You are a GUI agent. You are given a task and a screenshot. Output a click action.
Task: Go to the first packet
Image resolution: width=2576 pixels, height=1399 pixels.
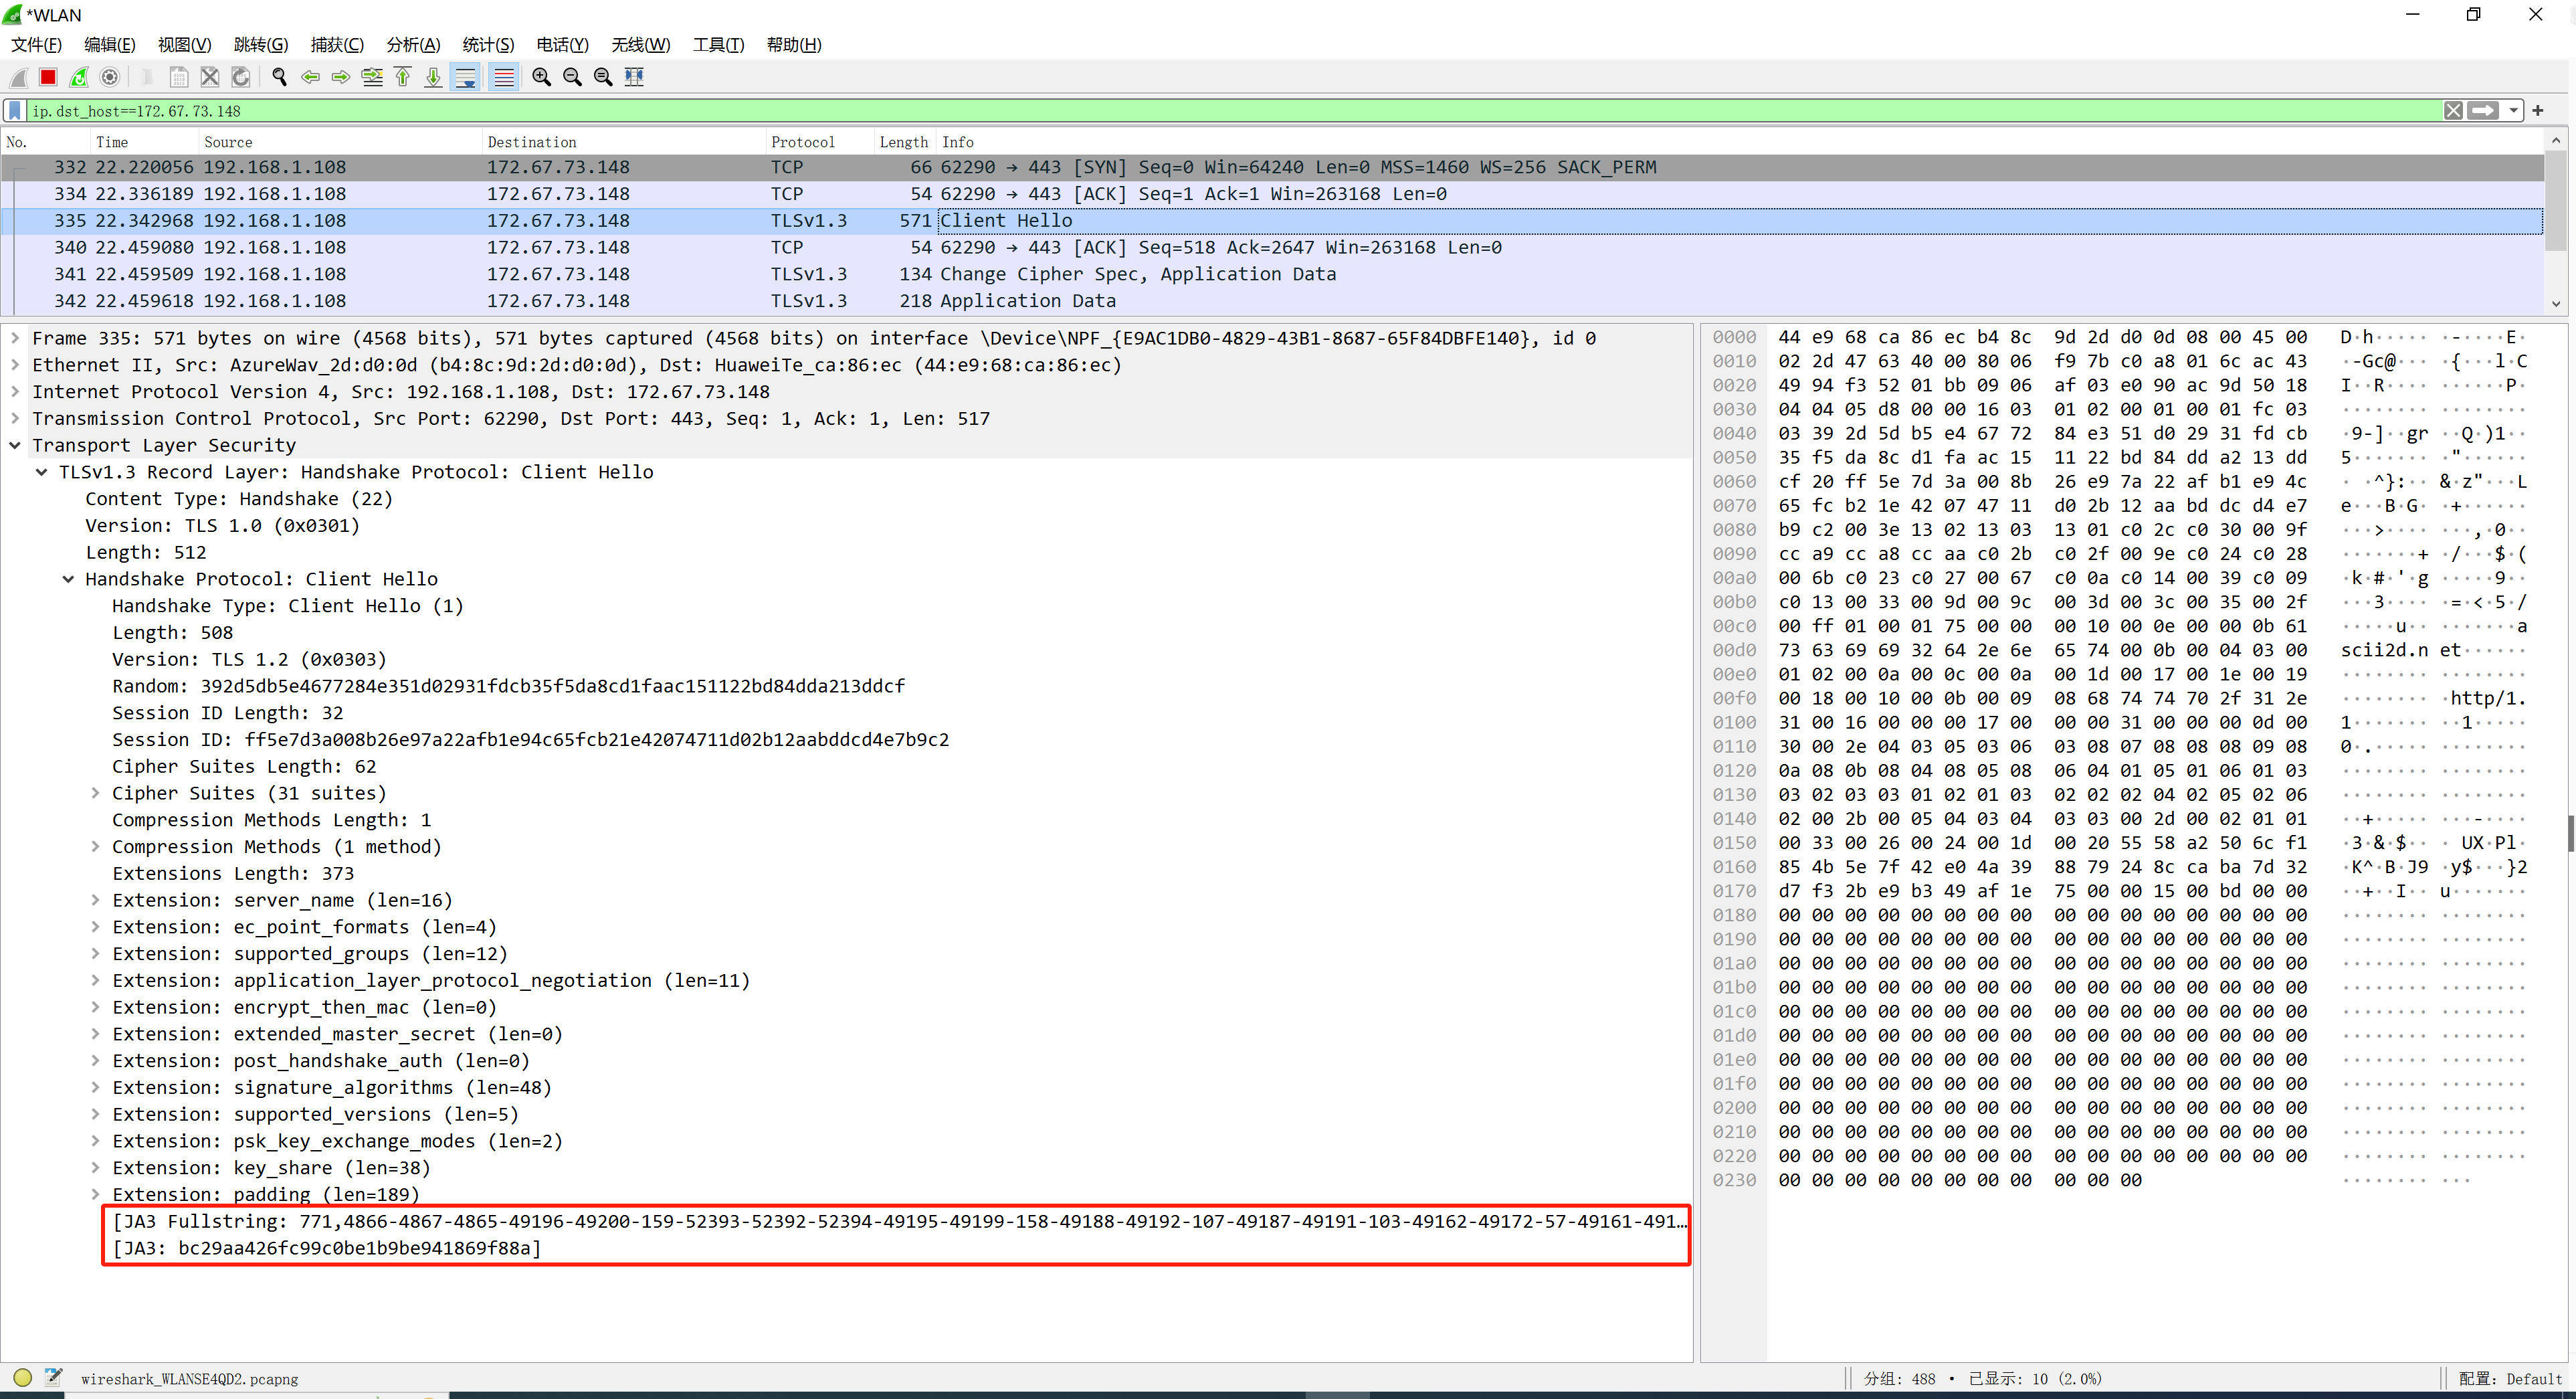pyautogui.click(x=403, y=77)
